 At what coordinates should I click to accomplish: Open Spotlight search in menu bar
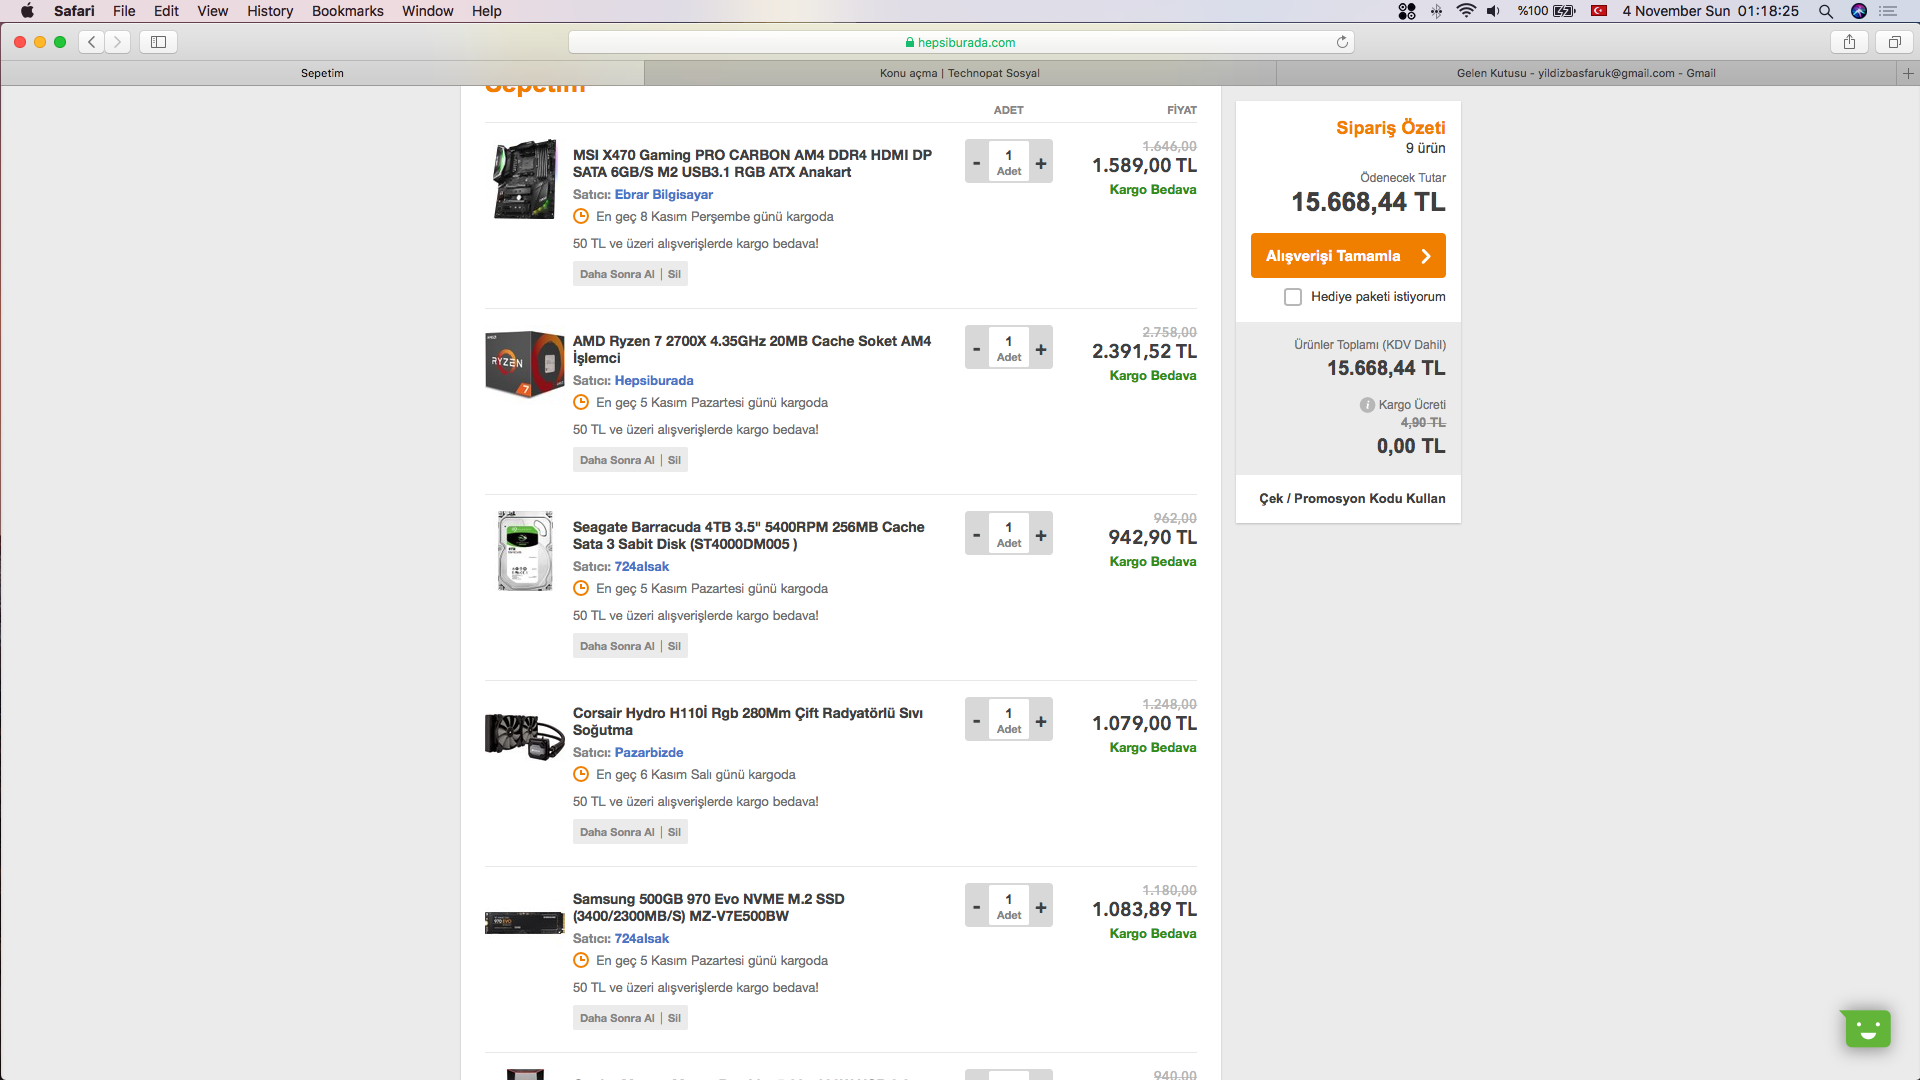[1825, 11]
